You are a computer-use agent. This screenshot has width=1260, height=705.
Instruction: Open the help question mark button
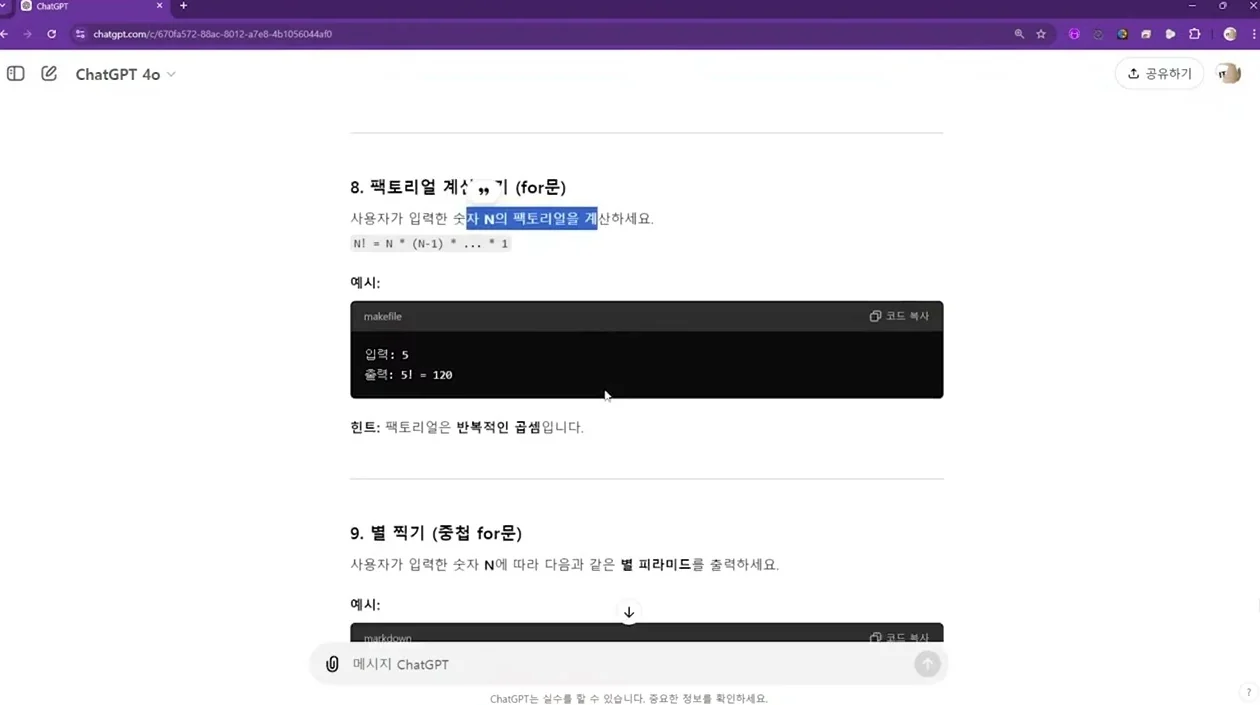tap(1248, 692)
